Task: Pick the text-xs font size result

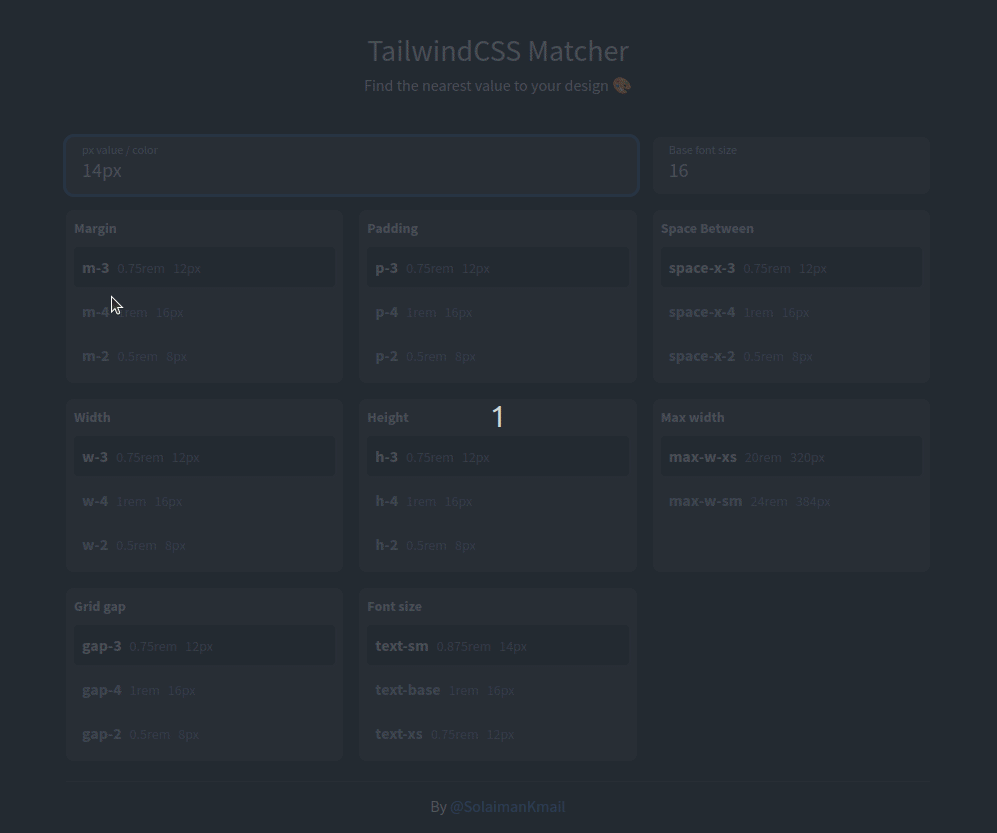Action: coord(497,734)
